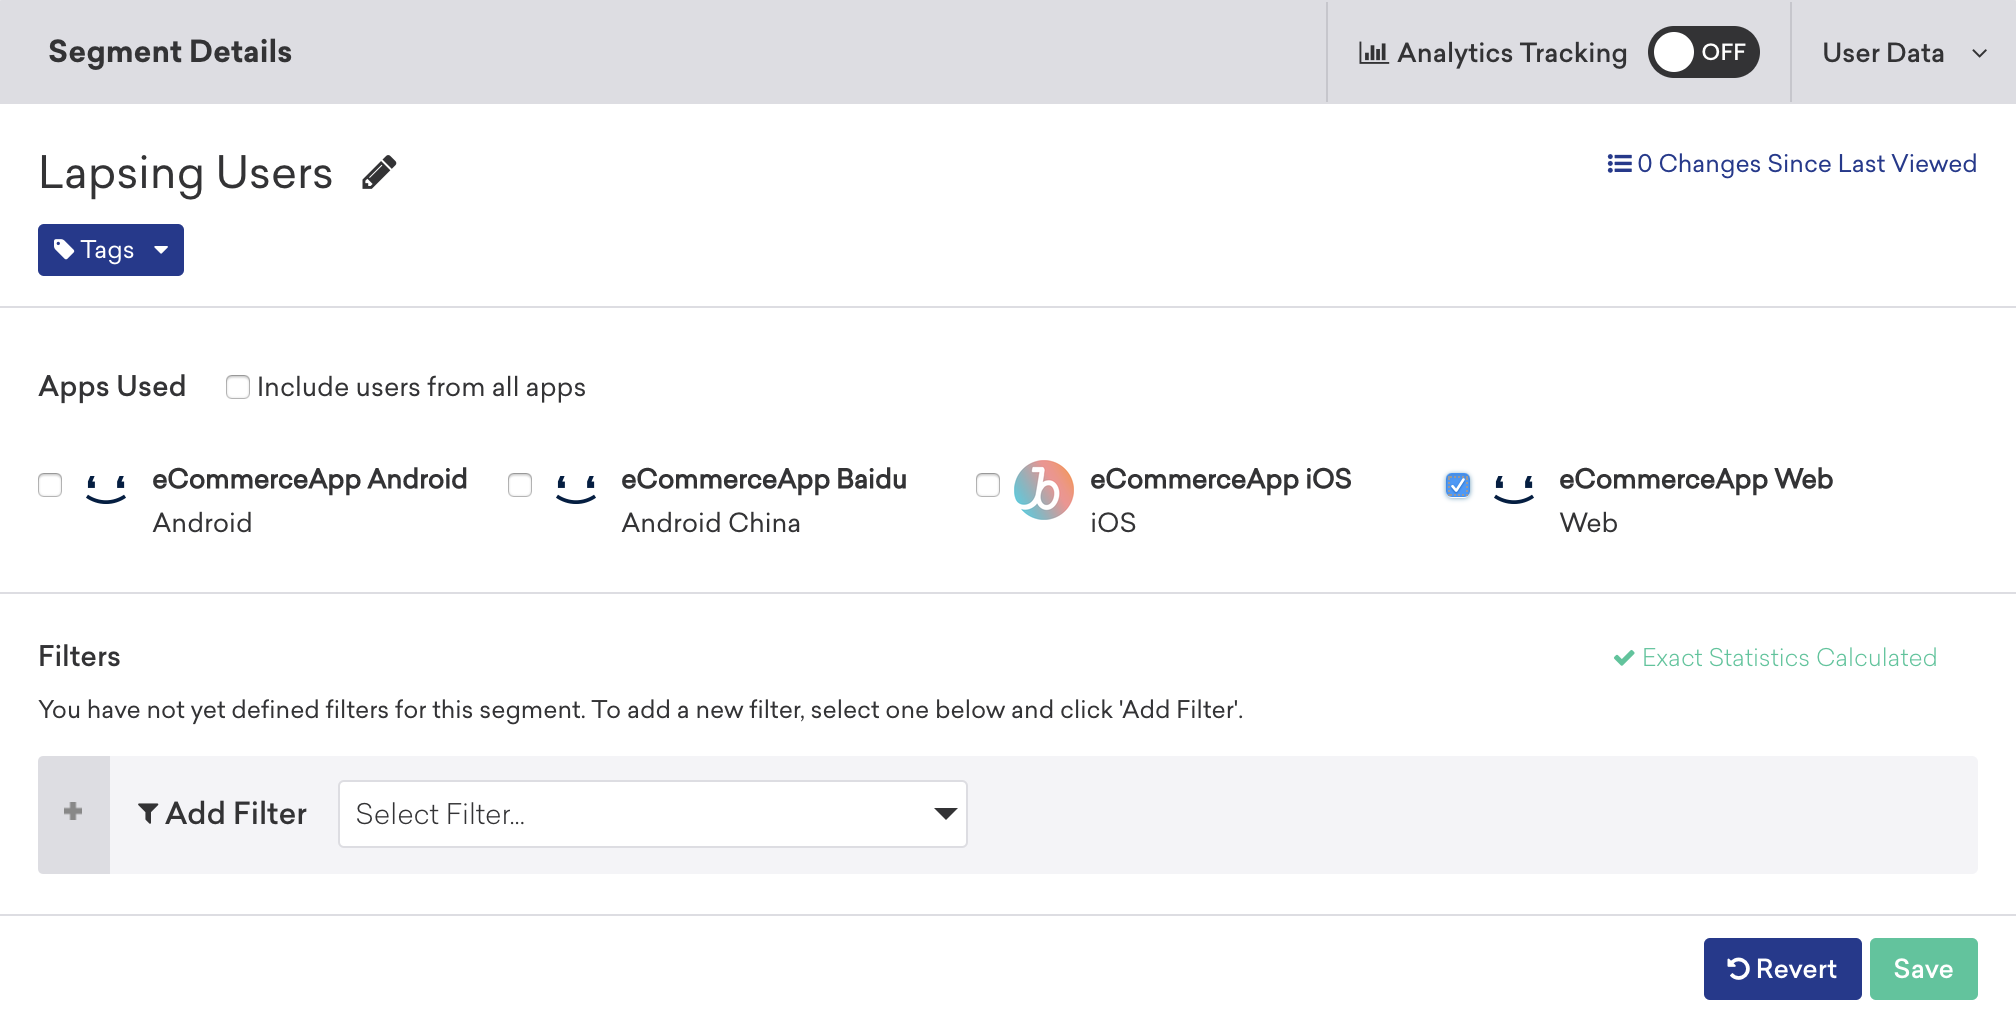The image size is (2016, 1036).
Task: Open the Tags dropdown
Action: pyautogui.click(x=111, y=250)
